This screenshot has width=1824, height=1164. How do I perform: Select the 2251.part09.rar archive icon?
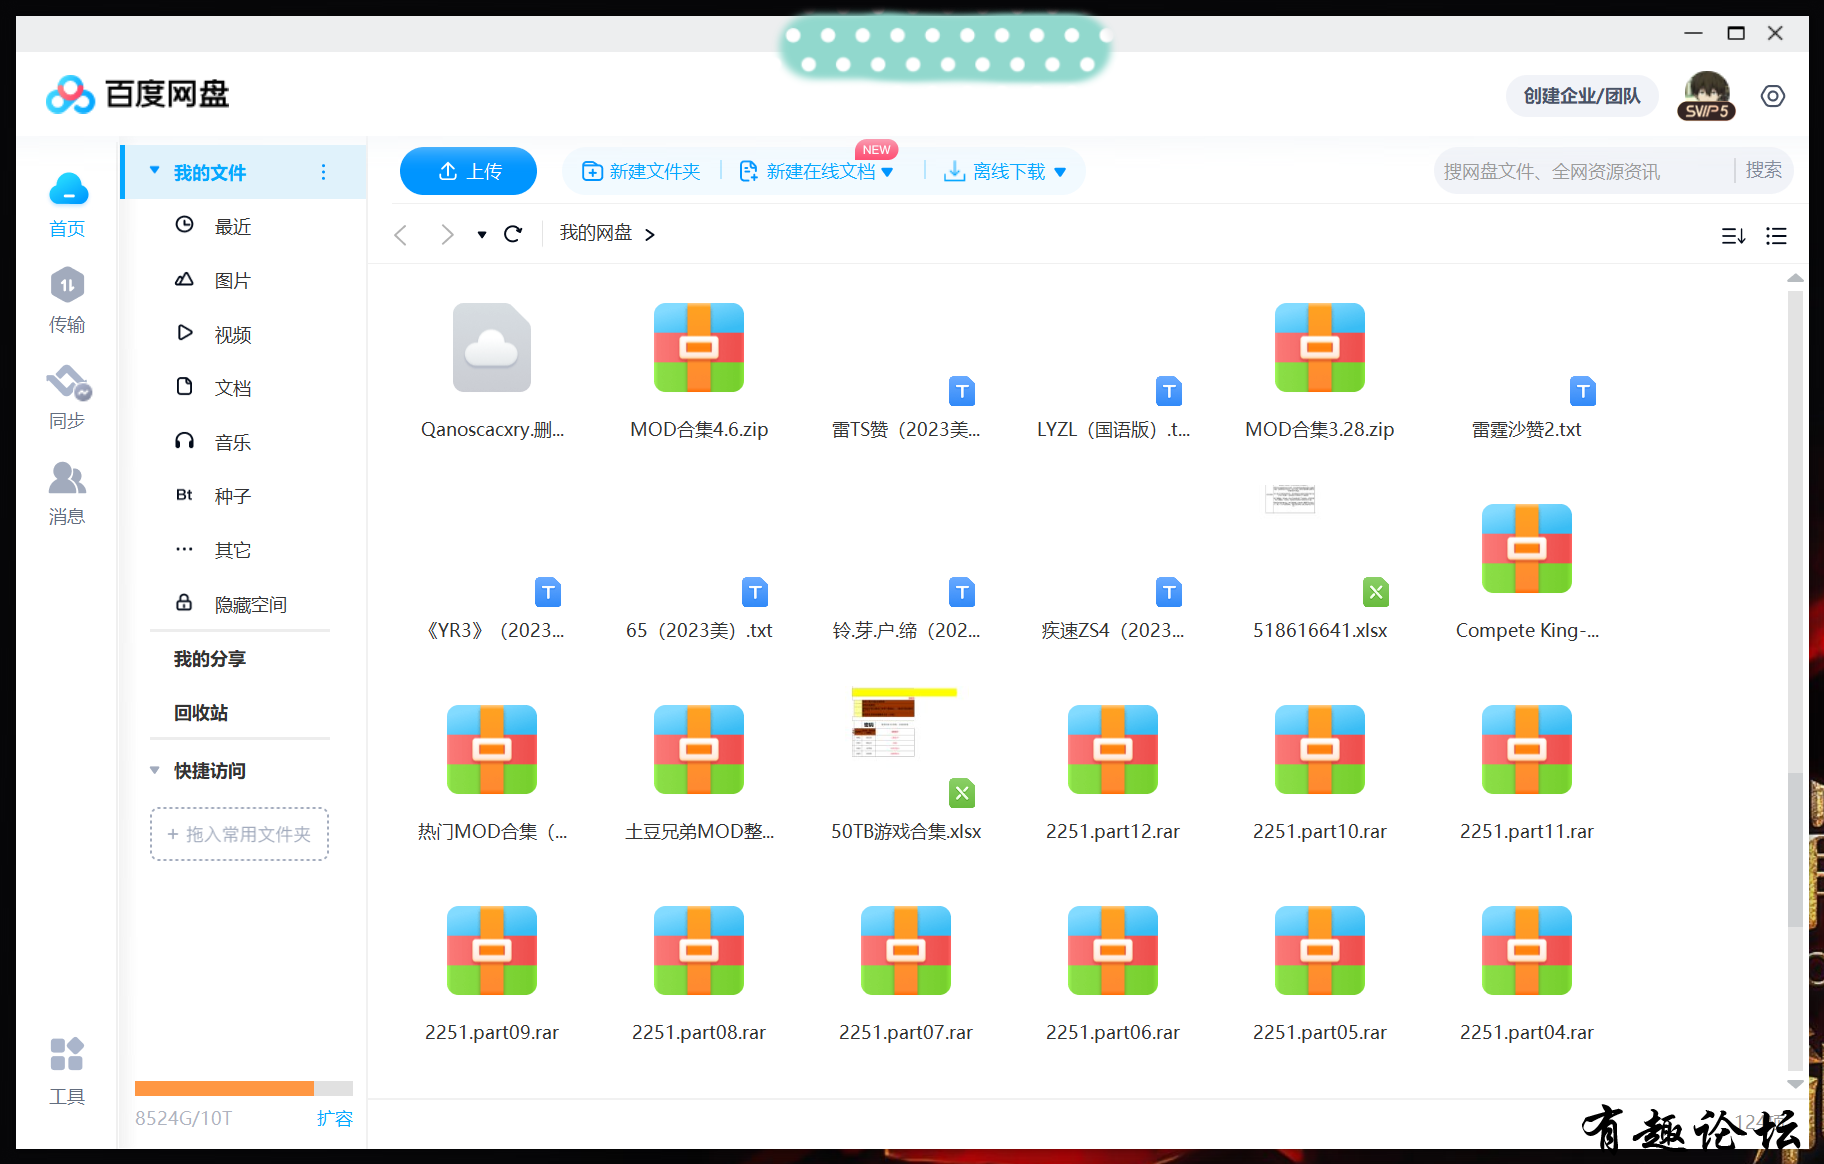[492, 950]
